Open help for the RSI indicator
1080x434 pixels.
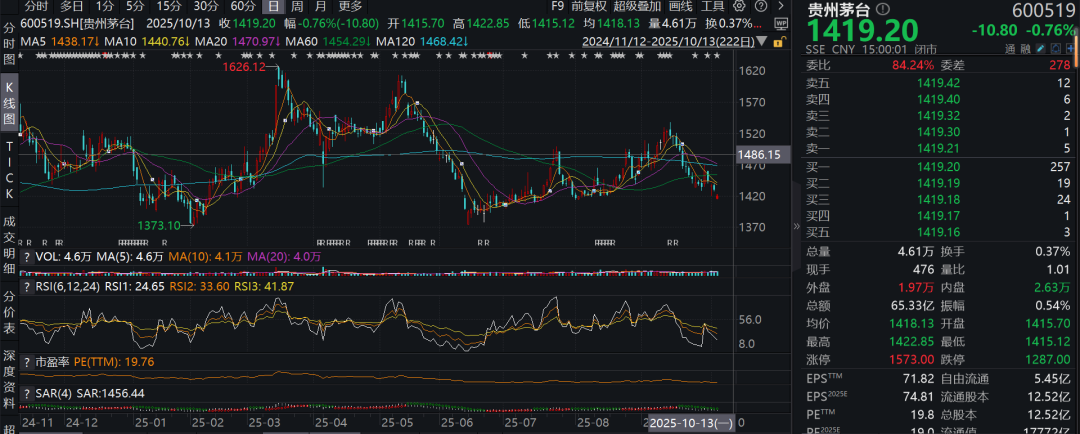point(27,286)
